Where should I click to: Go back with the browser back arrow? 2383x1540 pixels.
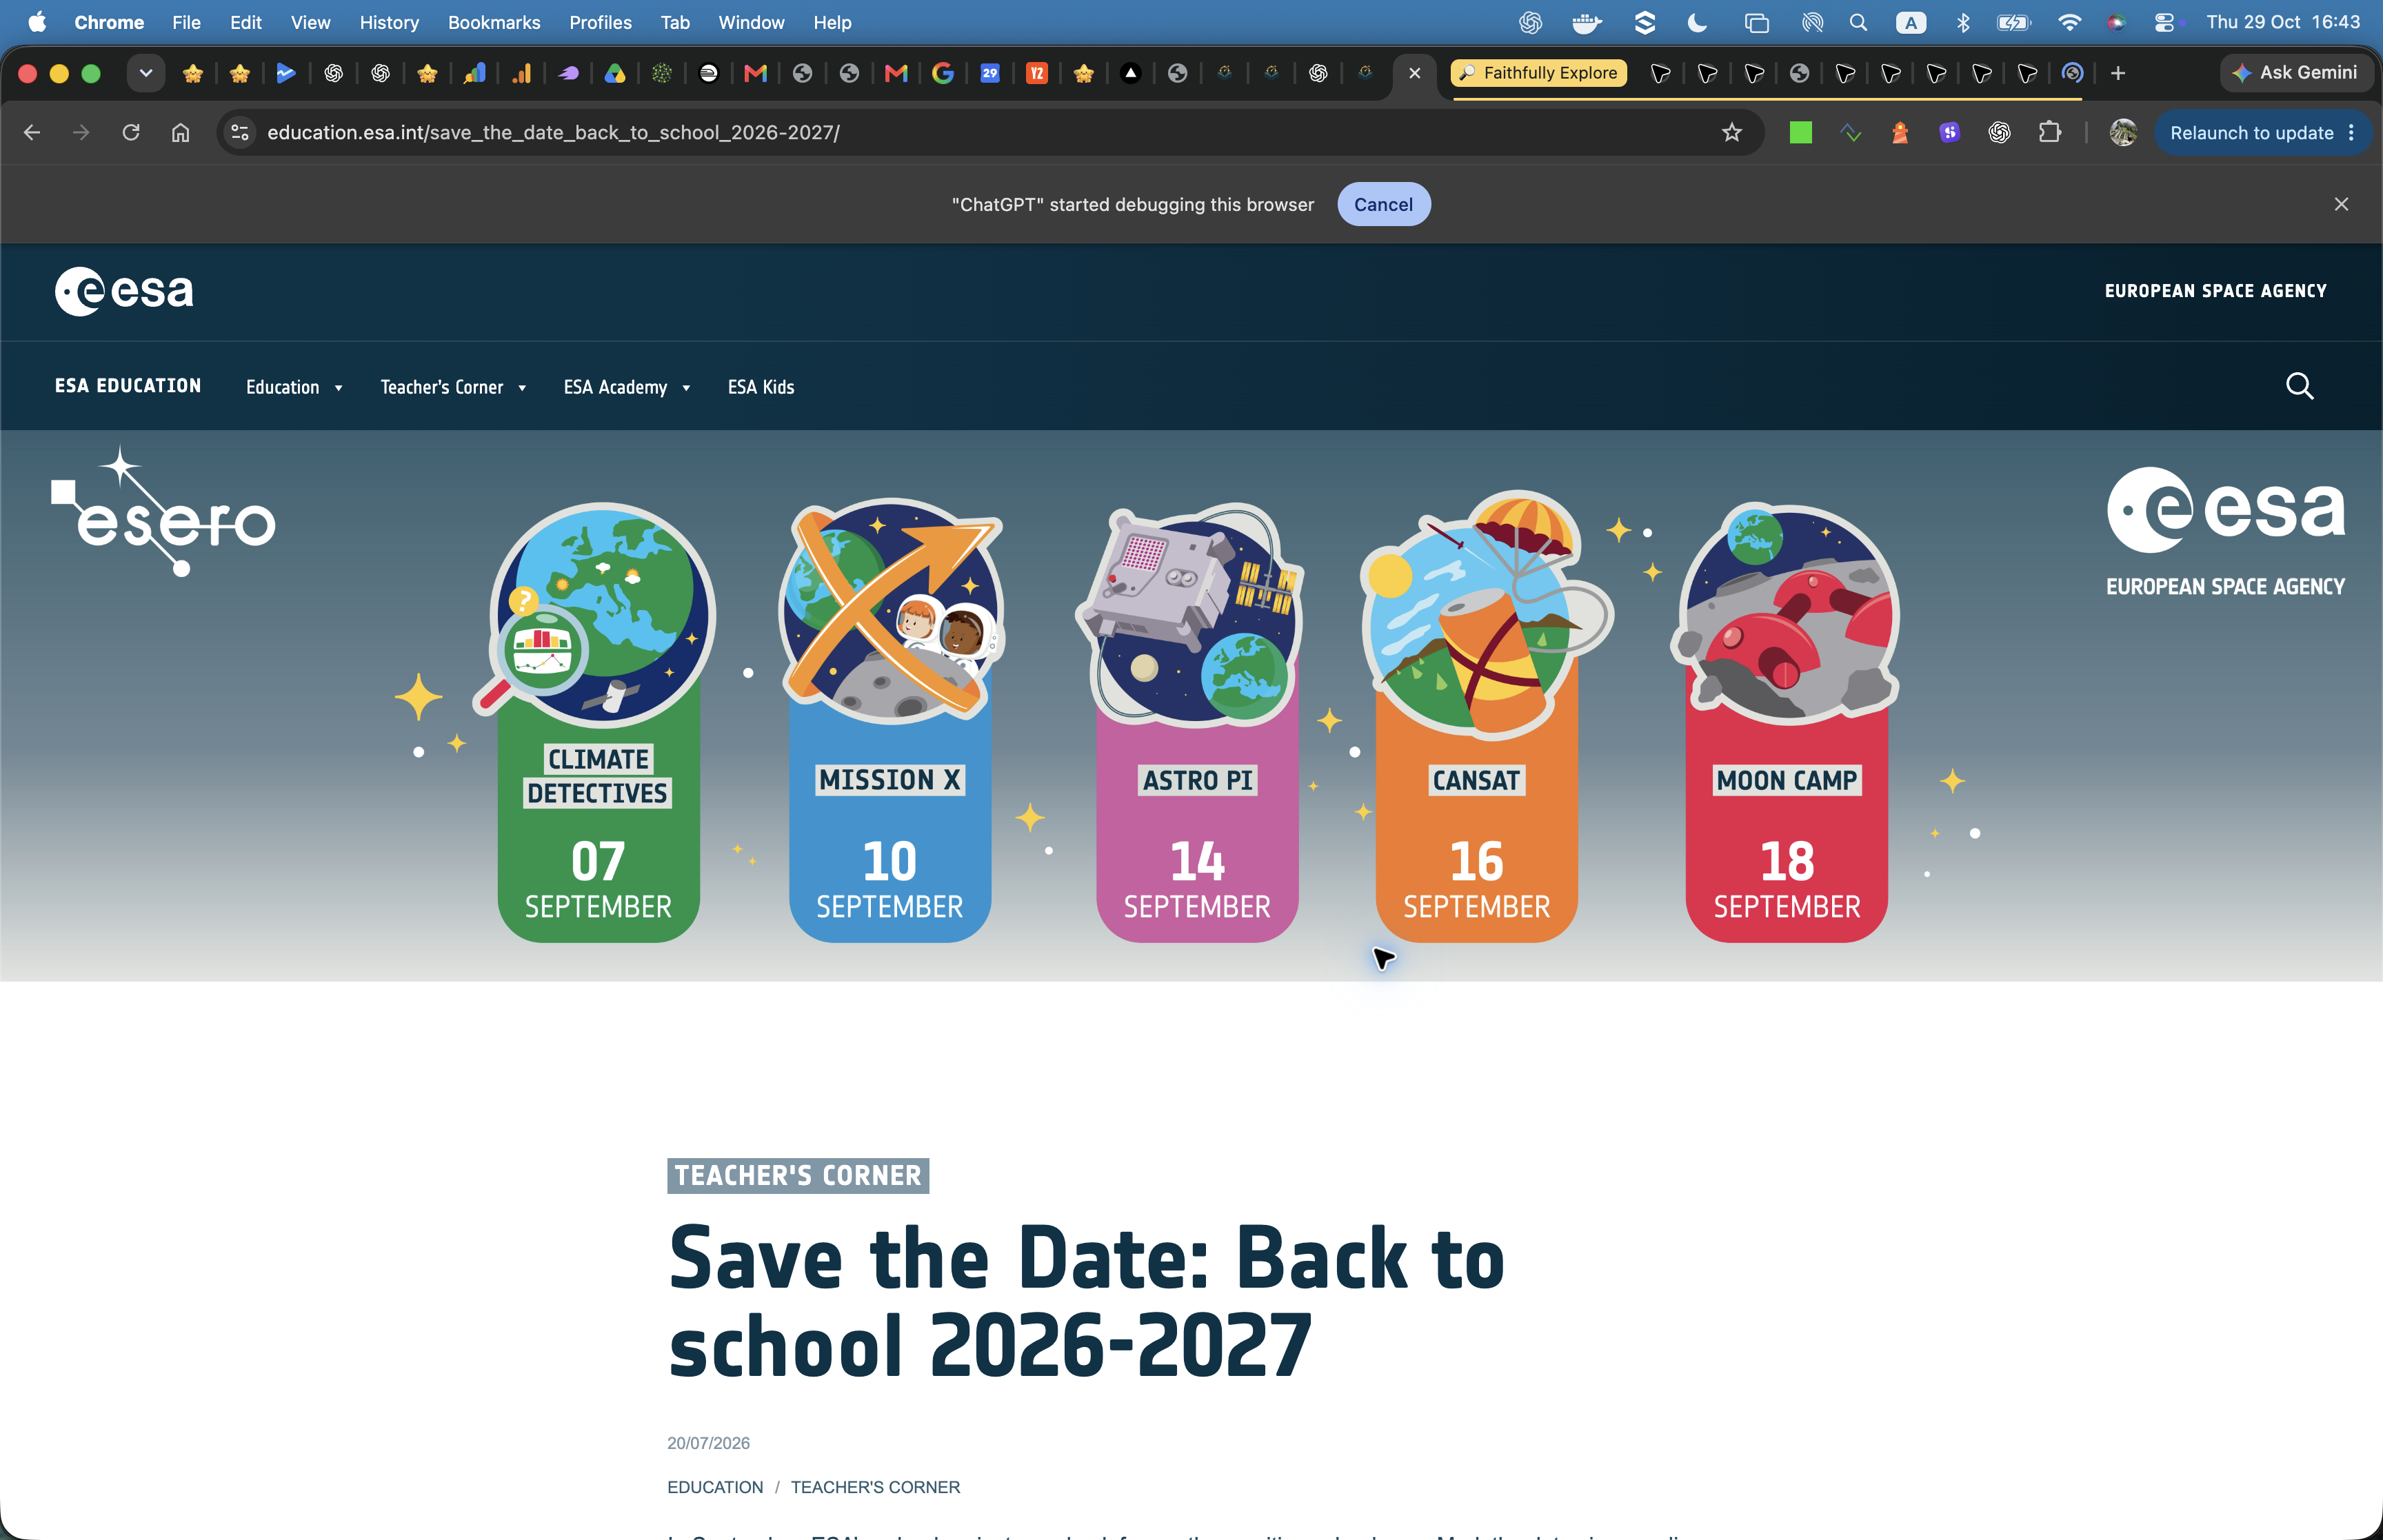[32, 132]
